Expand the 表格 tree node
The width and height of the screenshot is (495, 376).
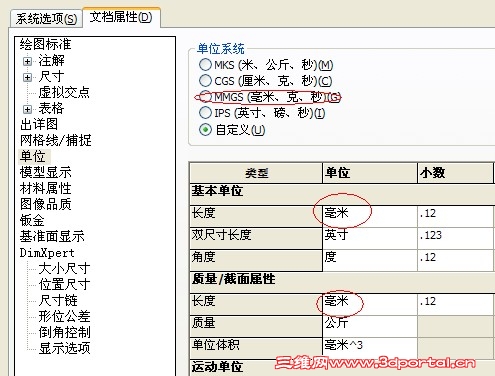click(x=28, y=109)
